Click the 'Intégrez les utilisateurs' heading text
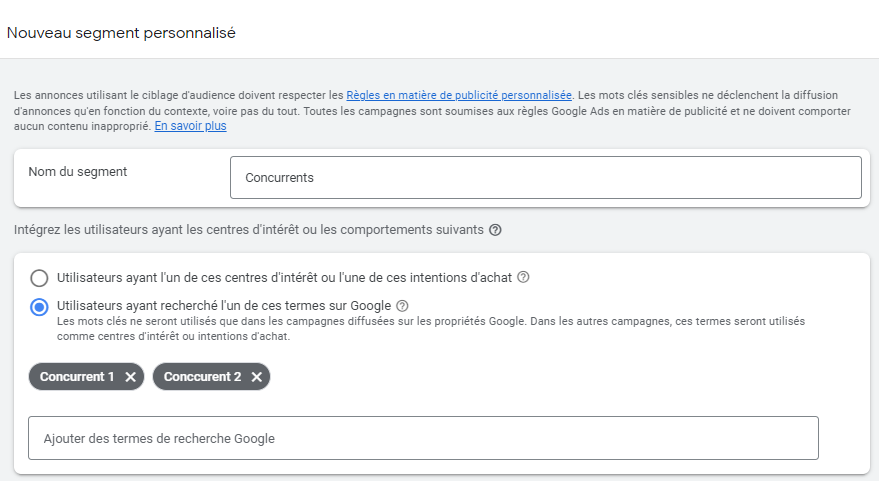The height and width of the screenshot is (481, 879). 248,230
